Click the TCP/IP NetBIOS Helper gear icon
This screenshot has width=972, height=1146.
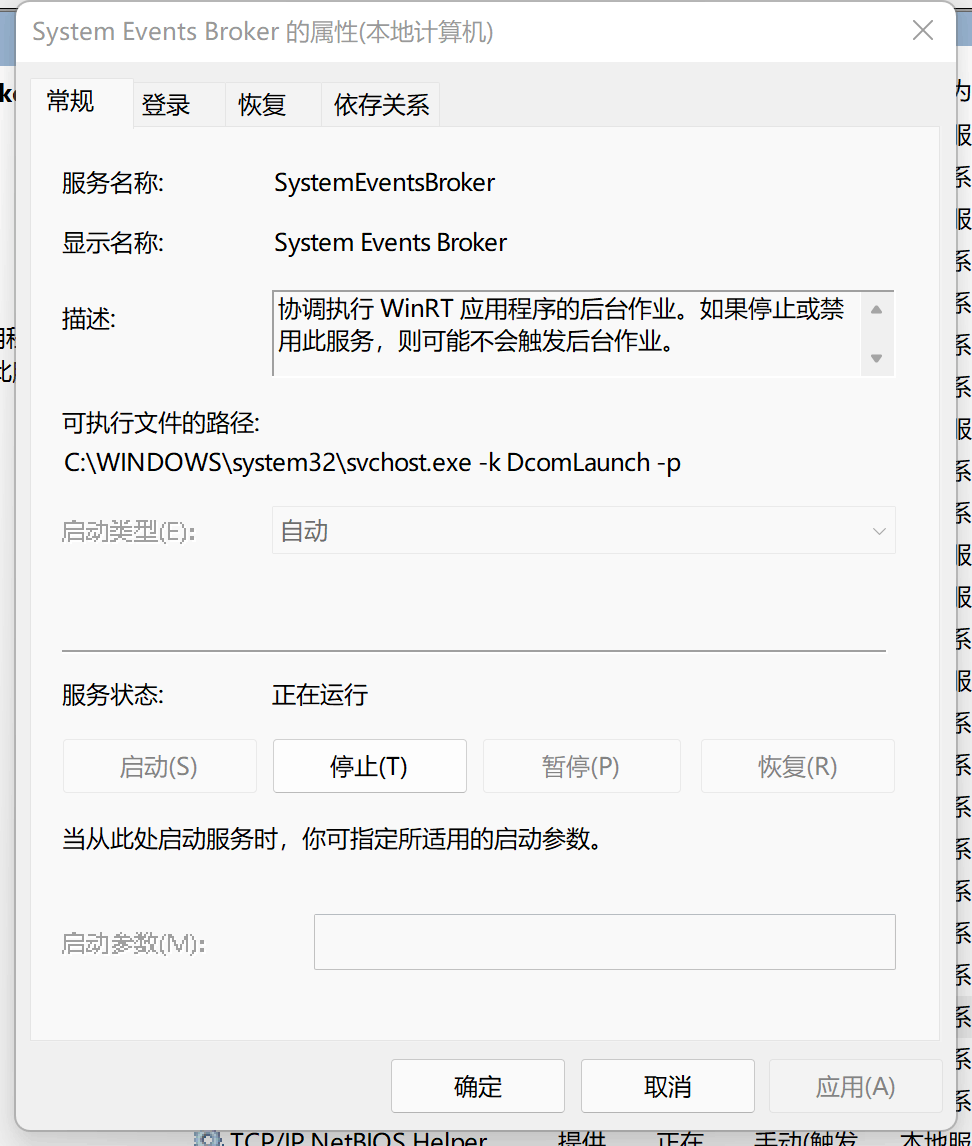pos(208,1139)
